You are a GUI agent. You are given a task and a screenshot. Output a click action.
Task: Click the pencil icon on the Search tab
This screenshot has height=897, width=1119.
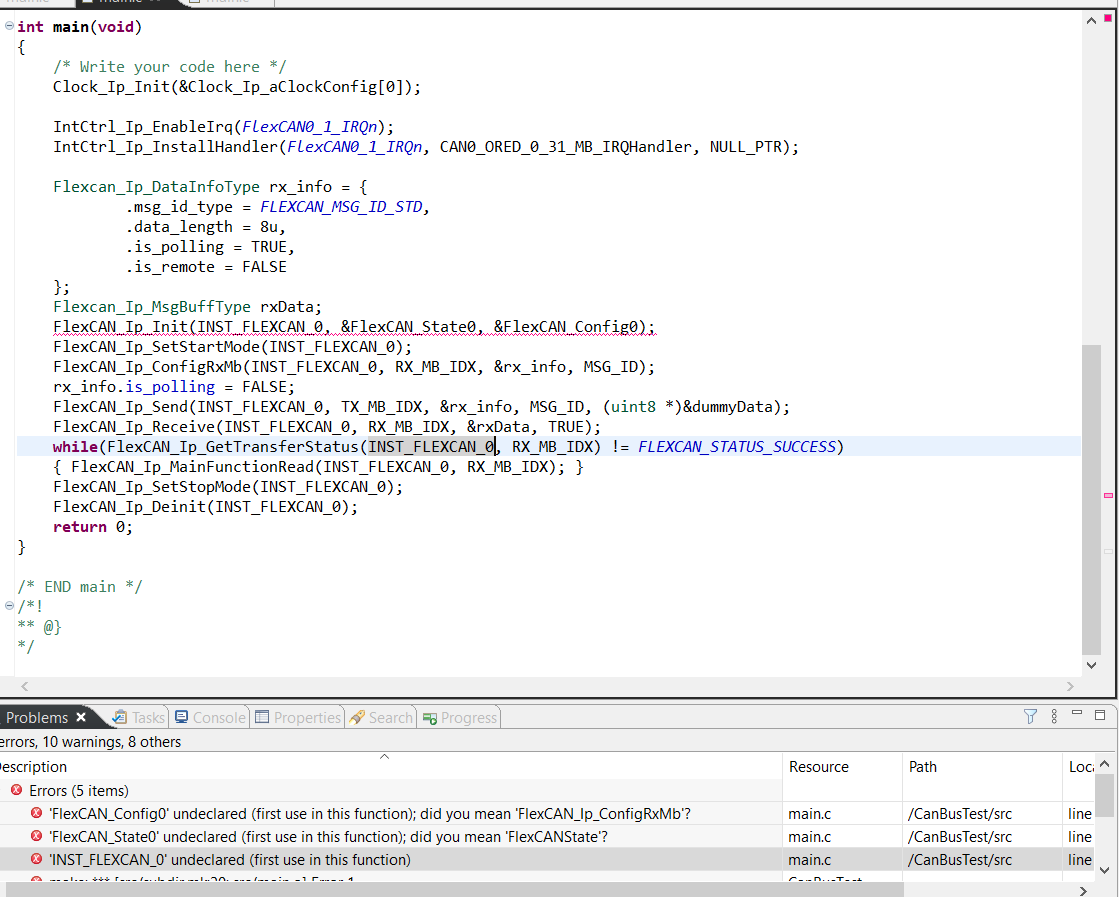pos(354,716)
